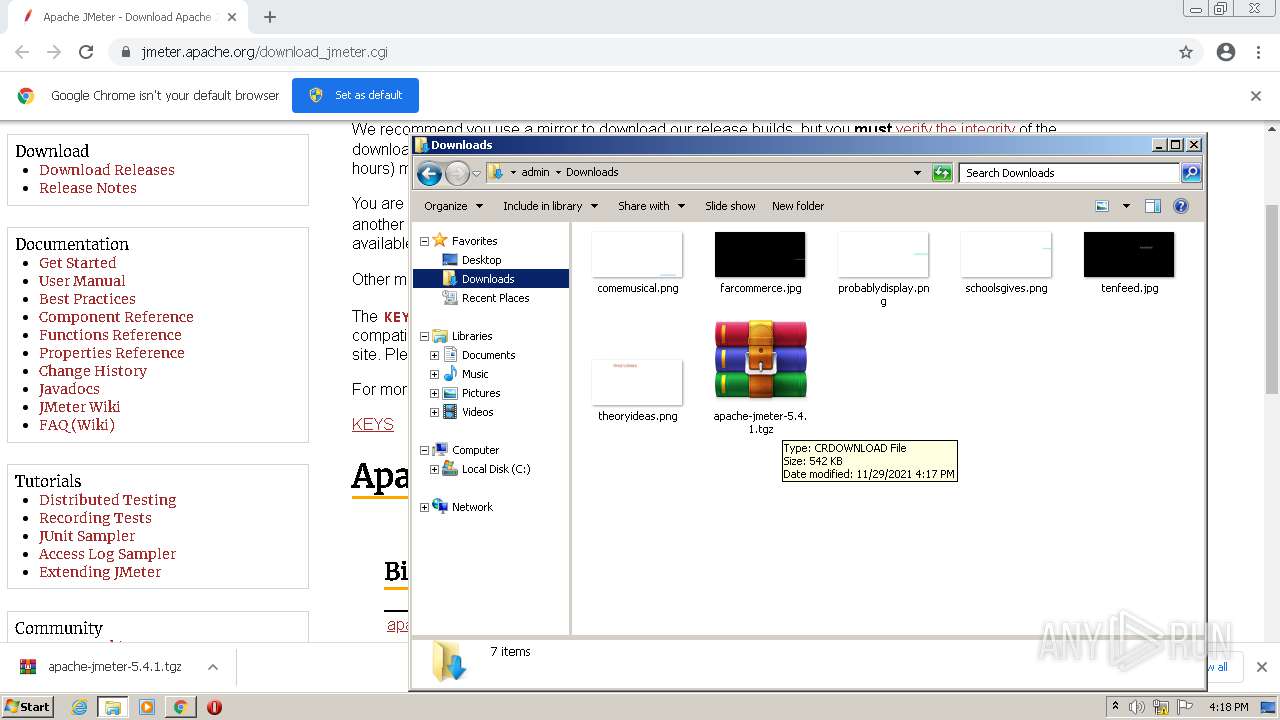The image size is (1280, 720).
Task: Open address bar history dropdown
Action: (x=917, y=173)
